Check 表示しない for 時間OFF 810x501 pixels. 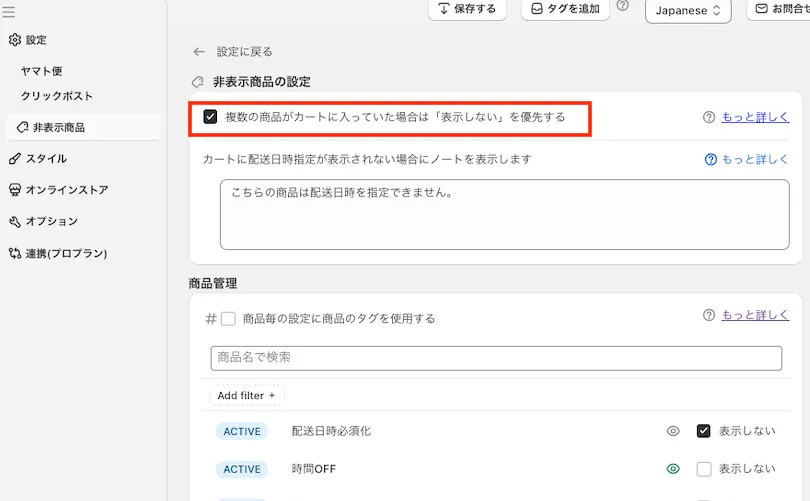tap(704, 469)
